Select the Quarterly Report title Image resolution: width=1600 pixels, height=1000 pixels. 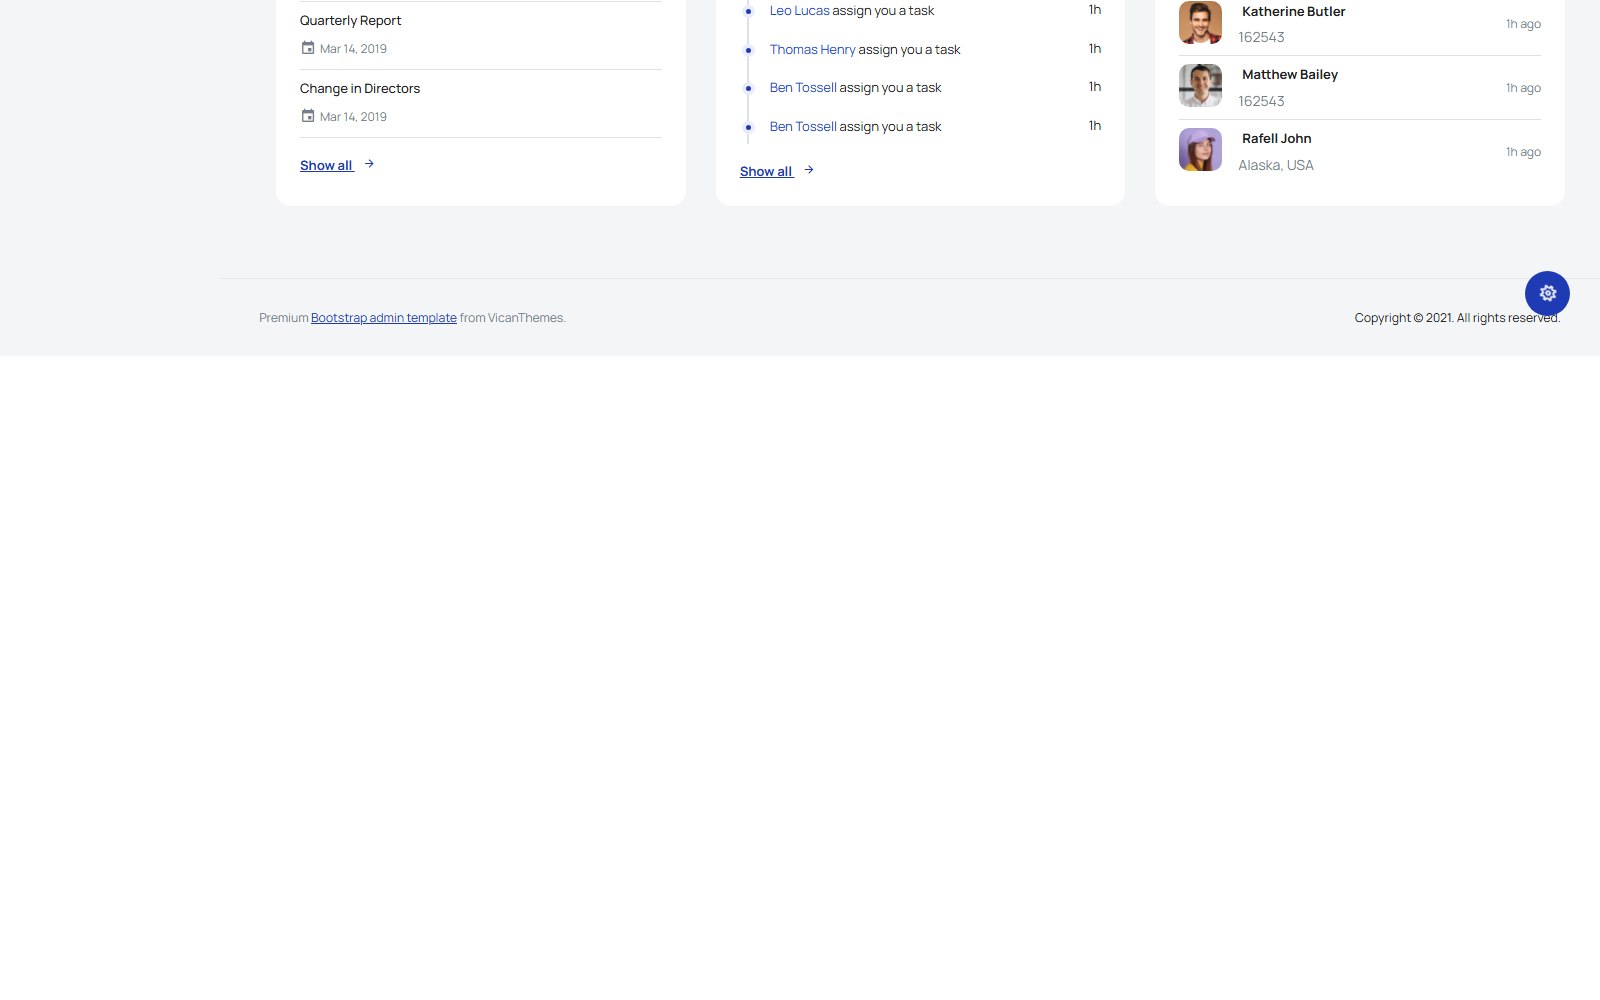350,21
